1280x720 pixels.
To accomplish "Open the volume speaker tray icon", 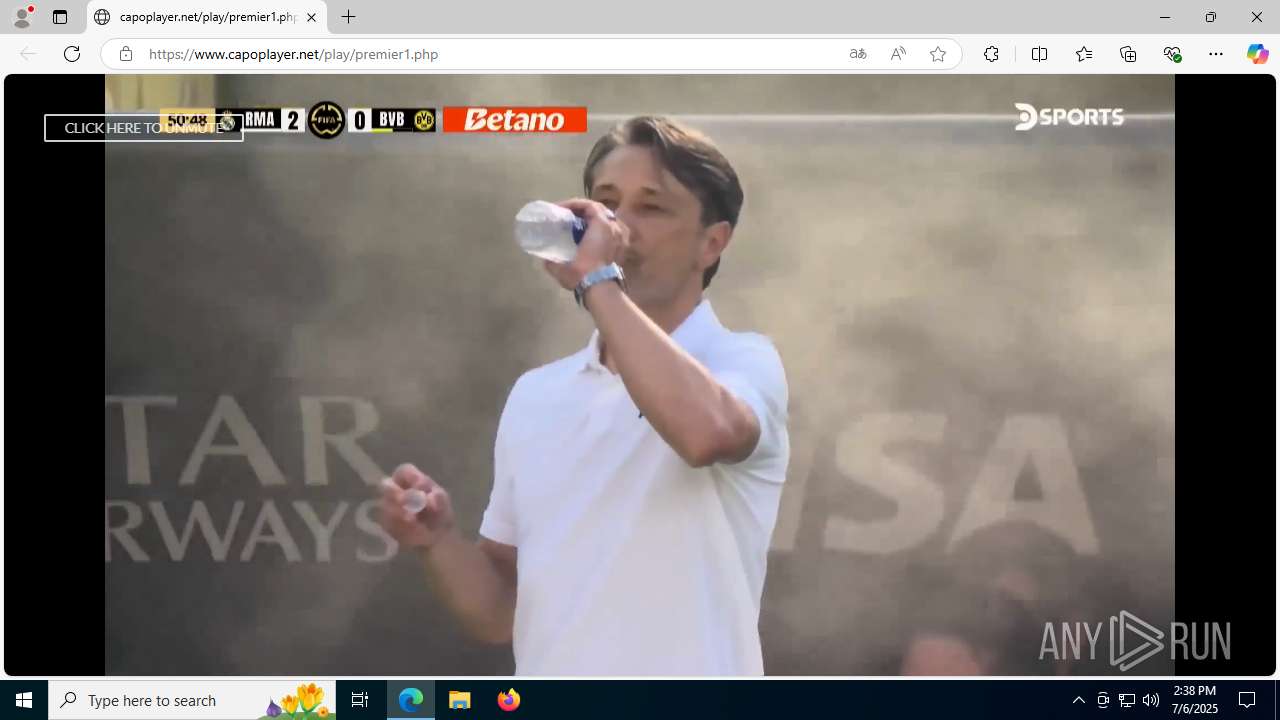I will coord(1151,700).
